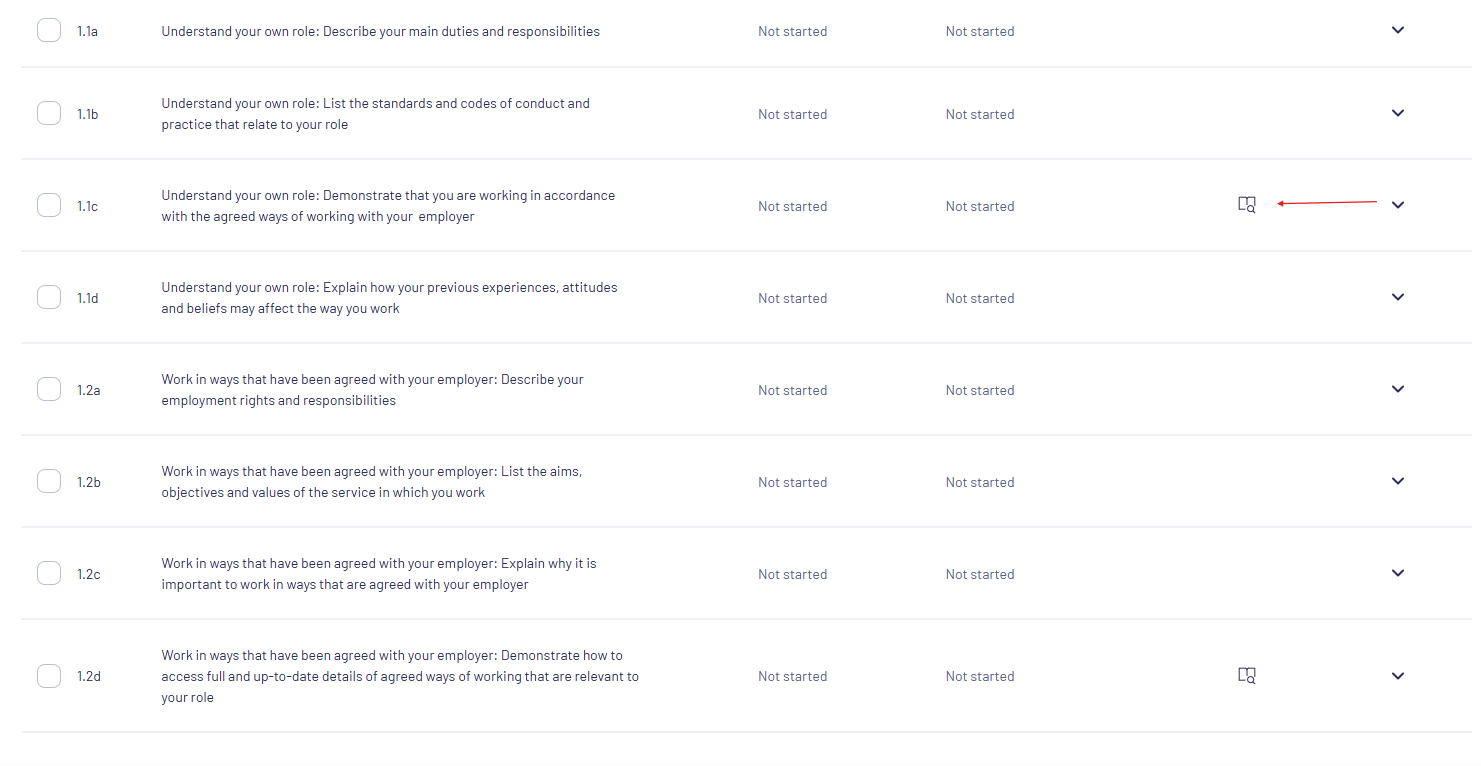Expand the 1.2a employment rights row
1481x766 pixels.
(x=1398, y=389)
